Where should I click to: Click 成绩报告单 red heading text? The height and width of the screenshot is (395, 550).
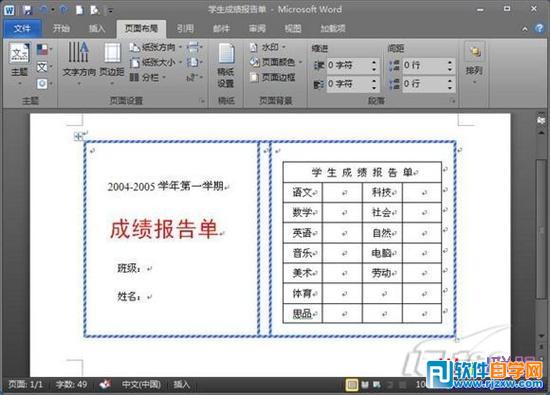(x=164, y=229)
